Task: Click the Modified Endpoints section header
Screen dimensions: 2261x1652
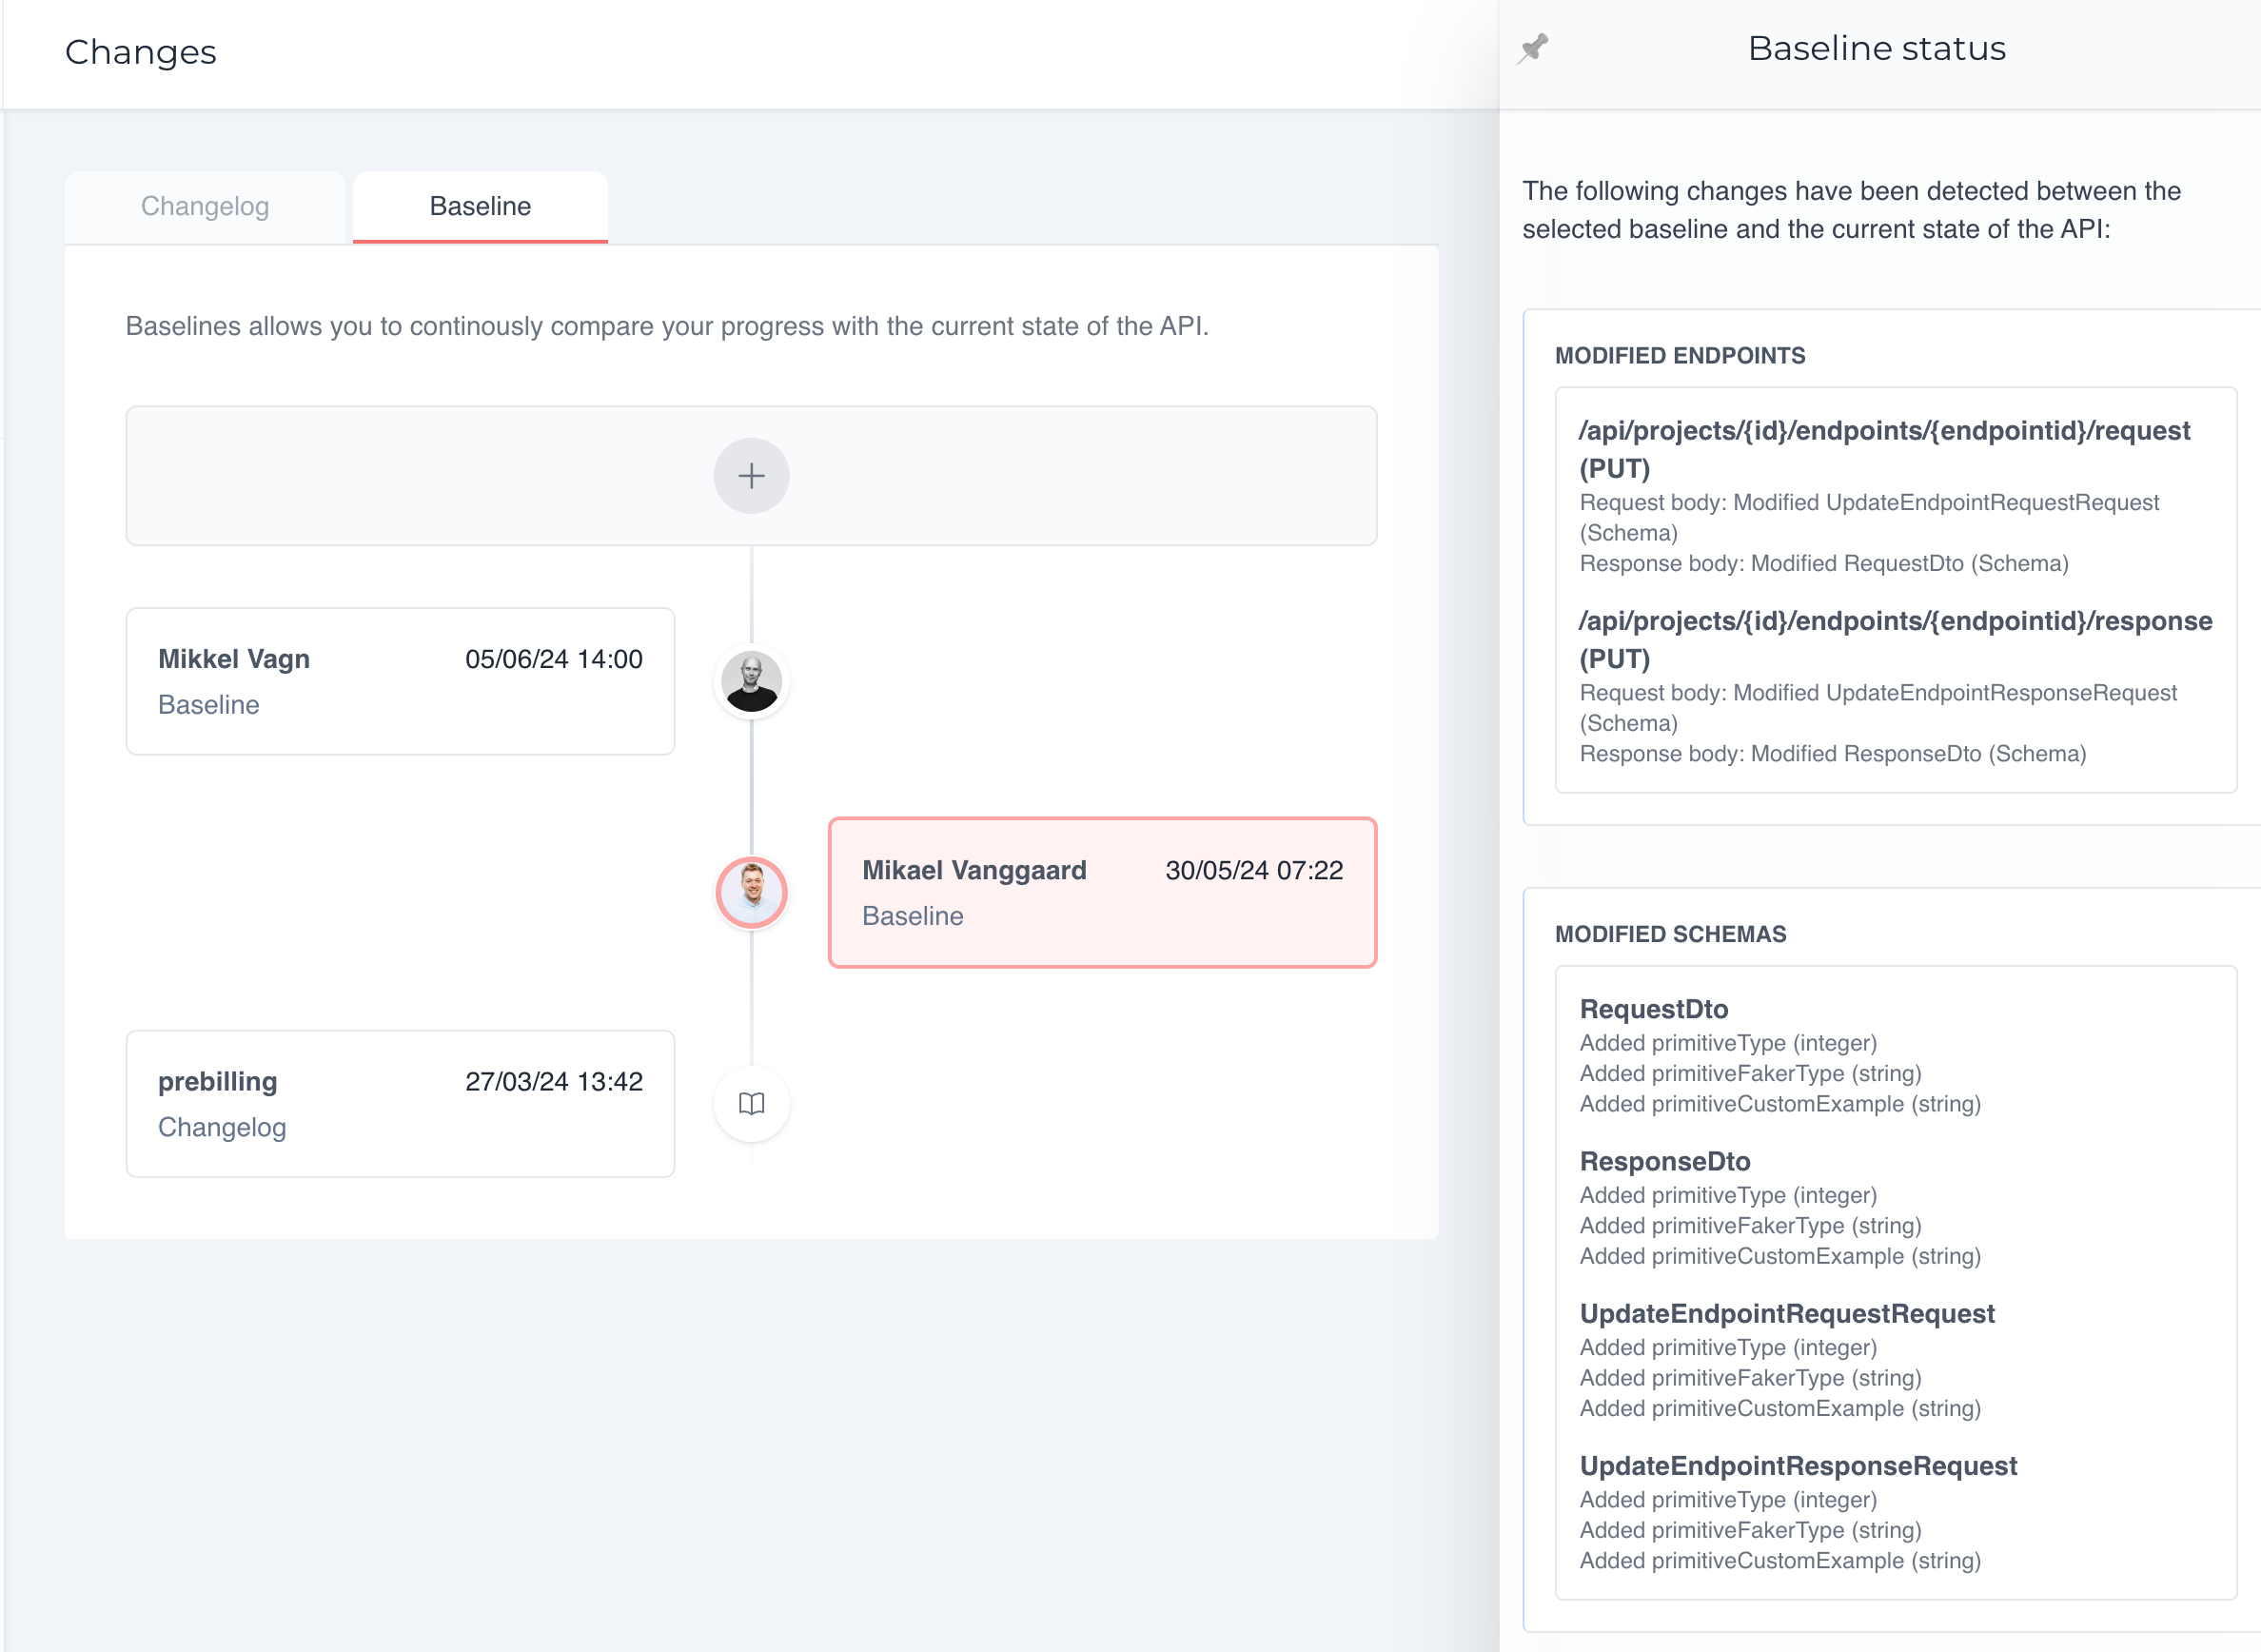Action: [1680, 356]
